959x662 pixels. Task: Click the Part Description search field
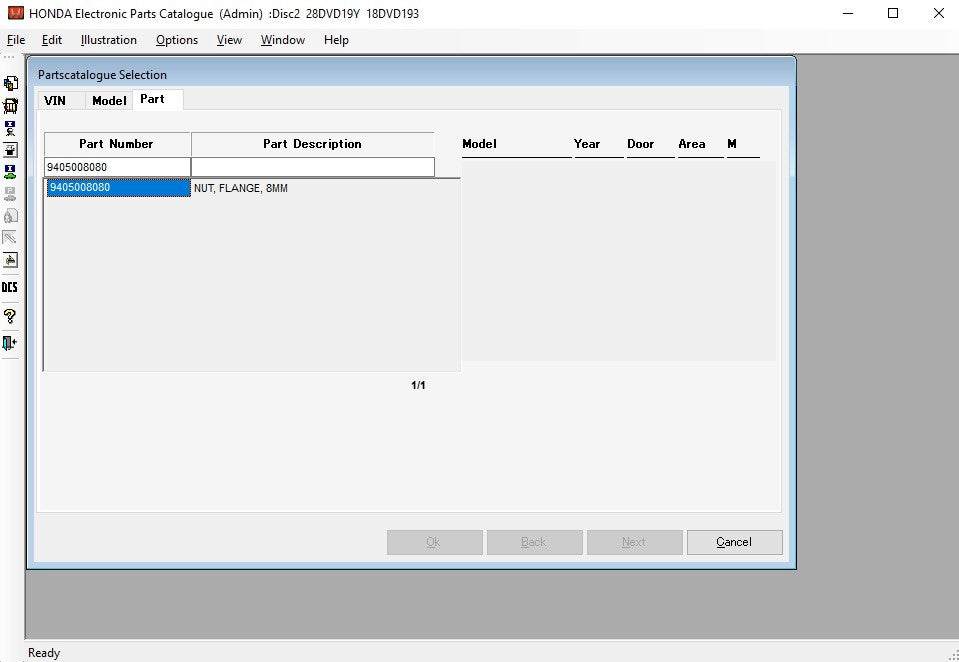coord(312,167)
